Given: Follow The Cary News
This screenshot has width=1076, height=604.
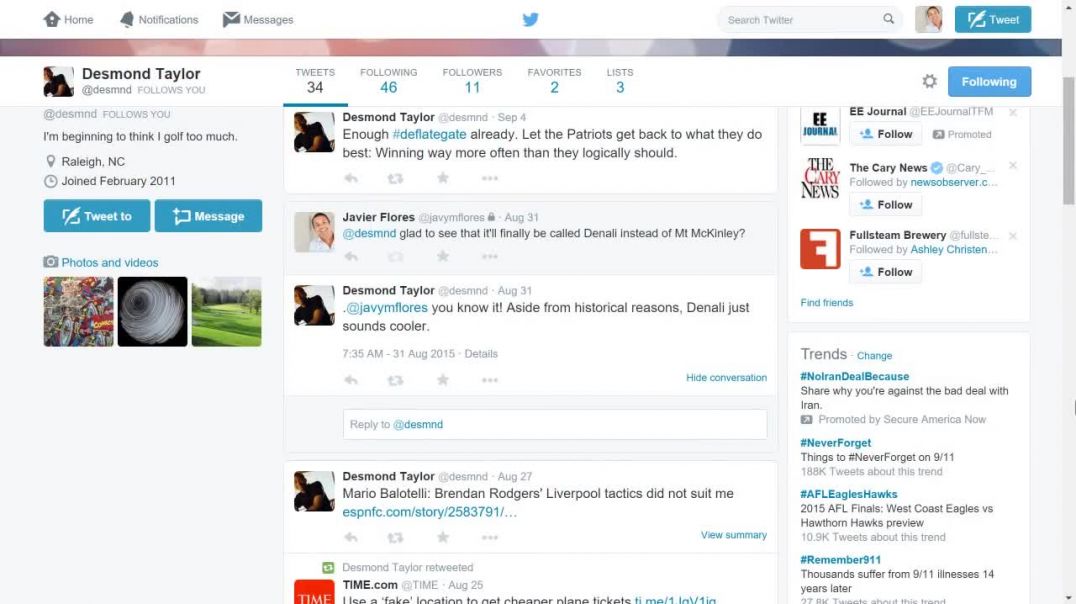Looking at the screenshot, I should 886,205.
